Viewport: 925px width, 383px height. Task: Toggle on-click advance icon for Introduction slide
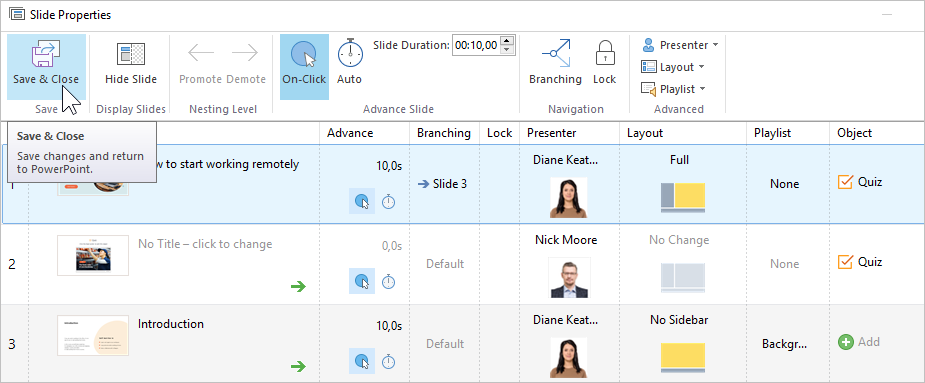(362, 361)
